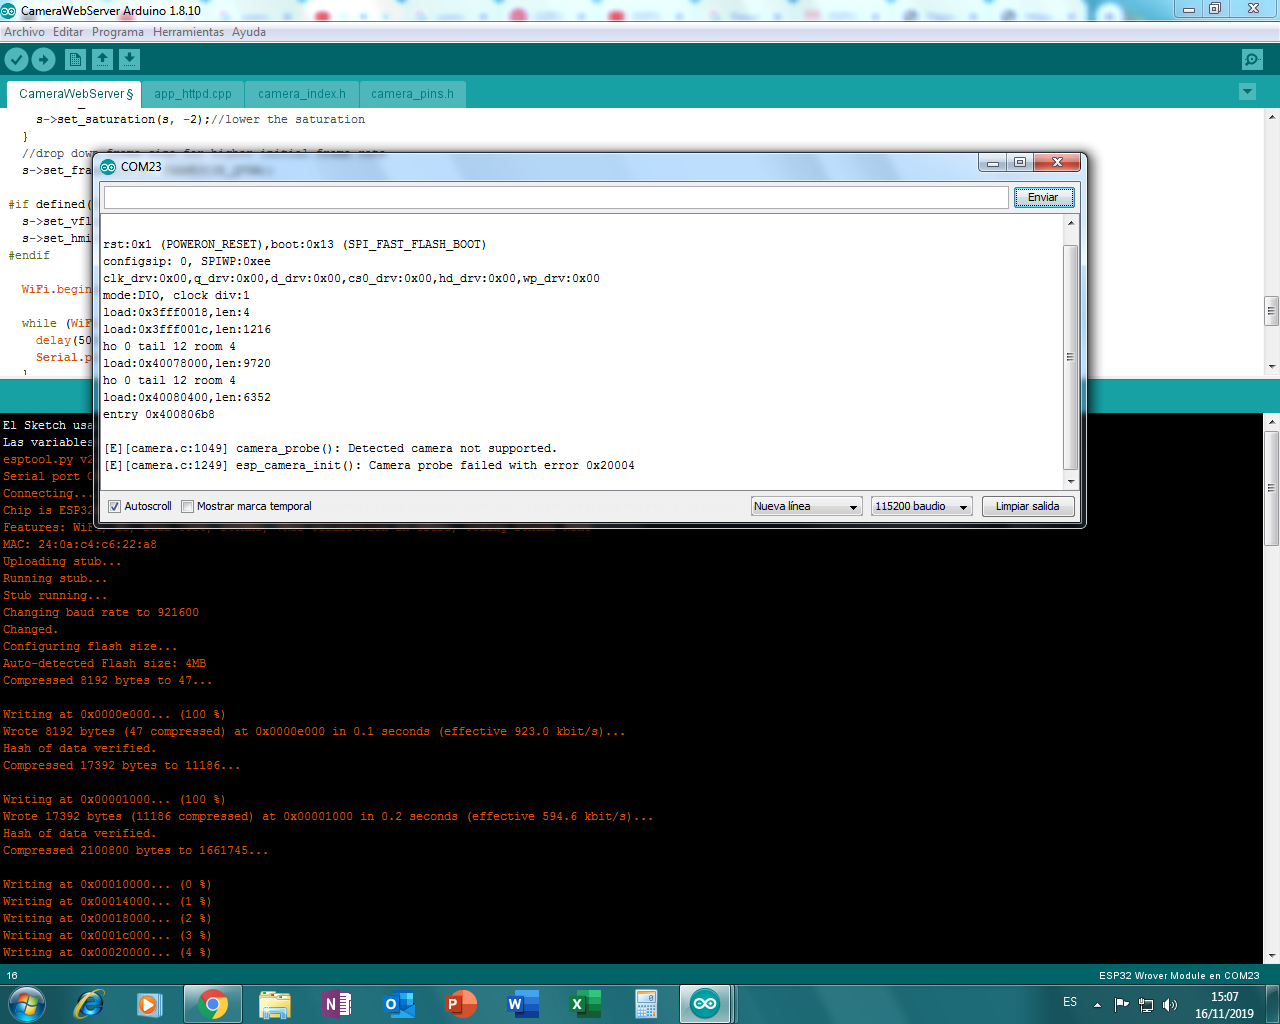Viewport: 1280px width, 1024px height.
Task: Click the 'Changing baud rate to 921600' console line
Action: click(101, 612)
